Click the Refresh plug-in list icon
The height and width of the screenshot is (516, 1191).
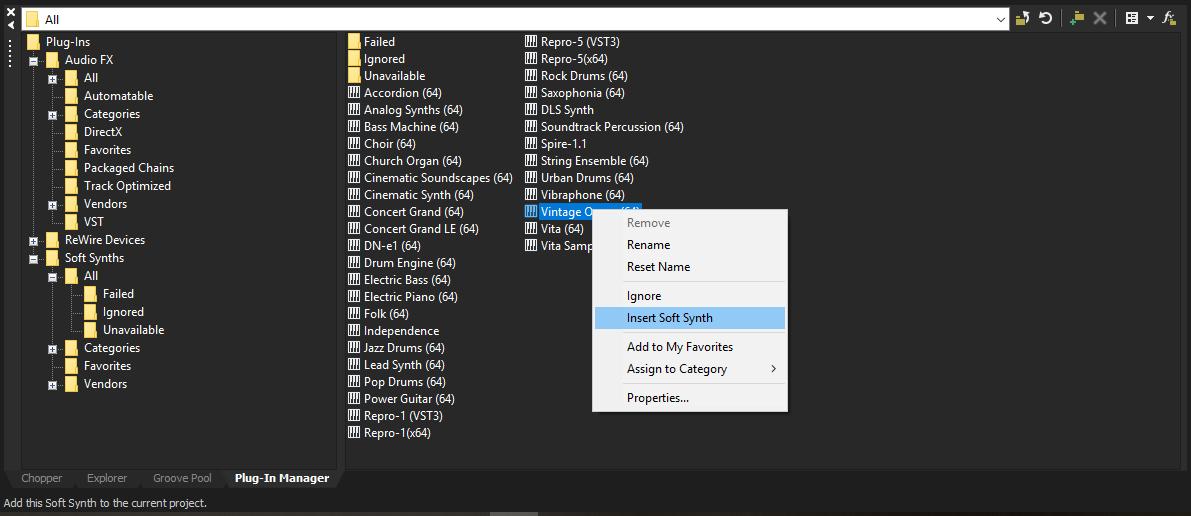1046,18
